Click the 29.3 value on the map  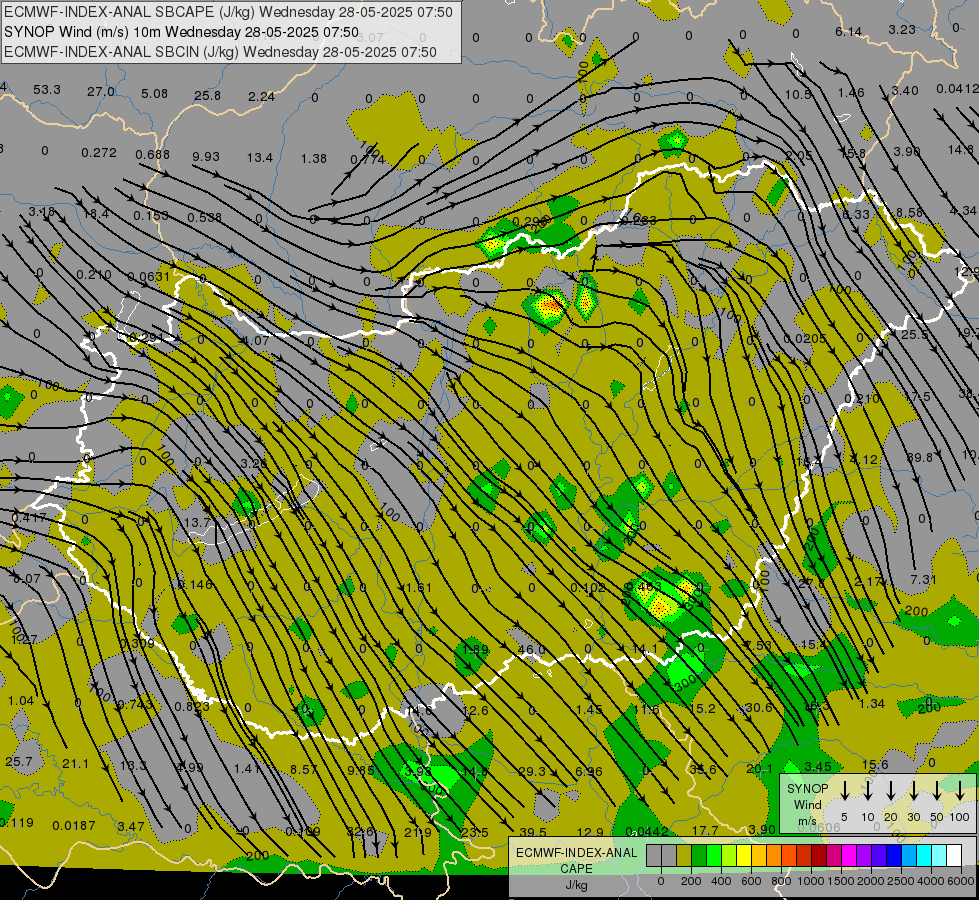[x=532, y=772]
